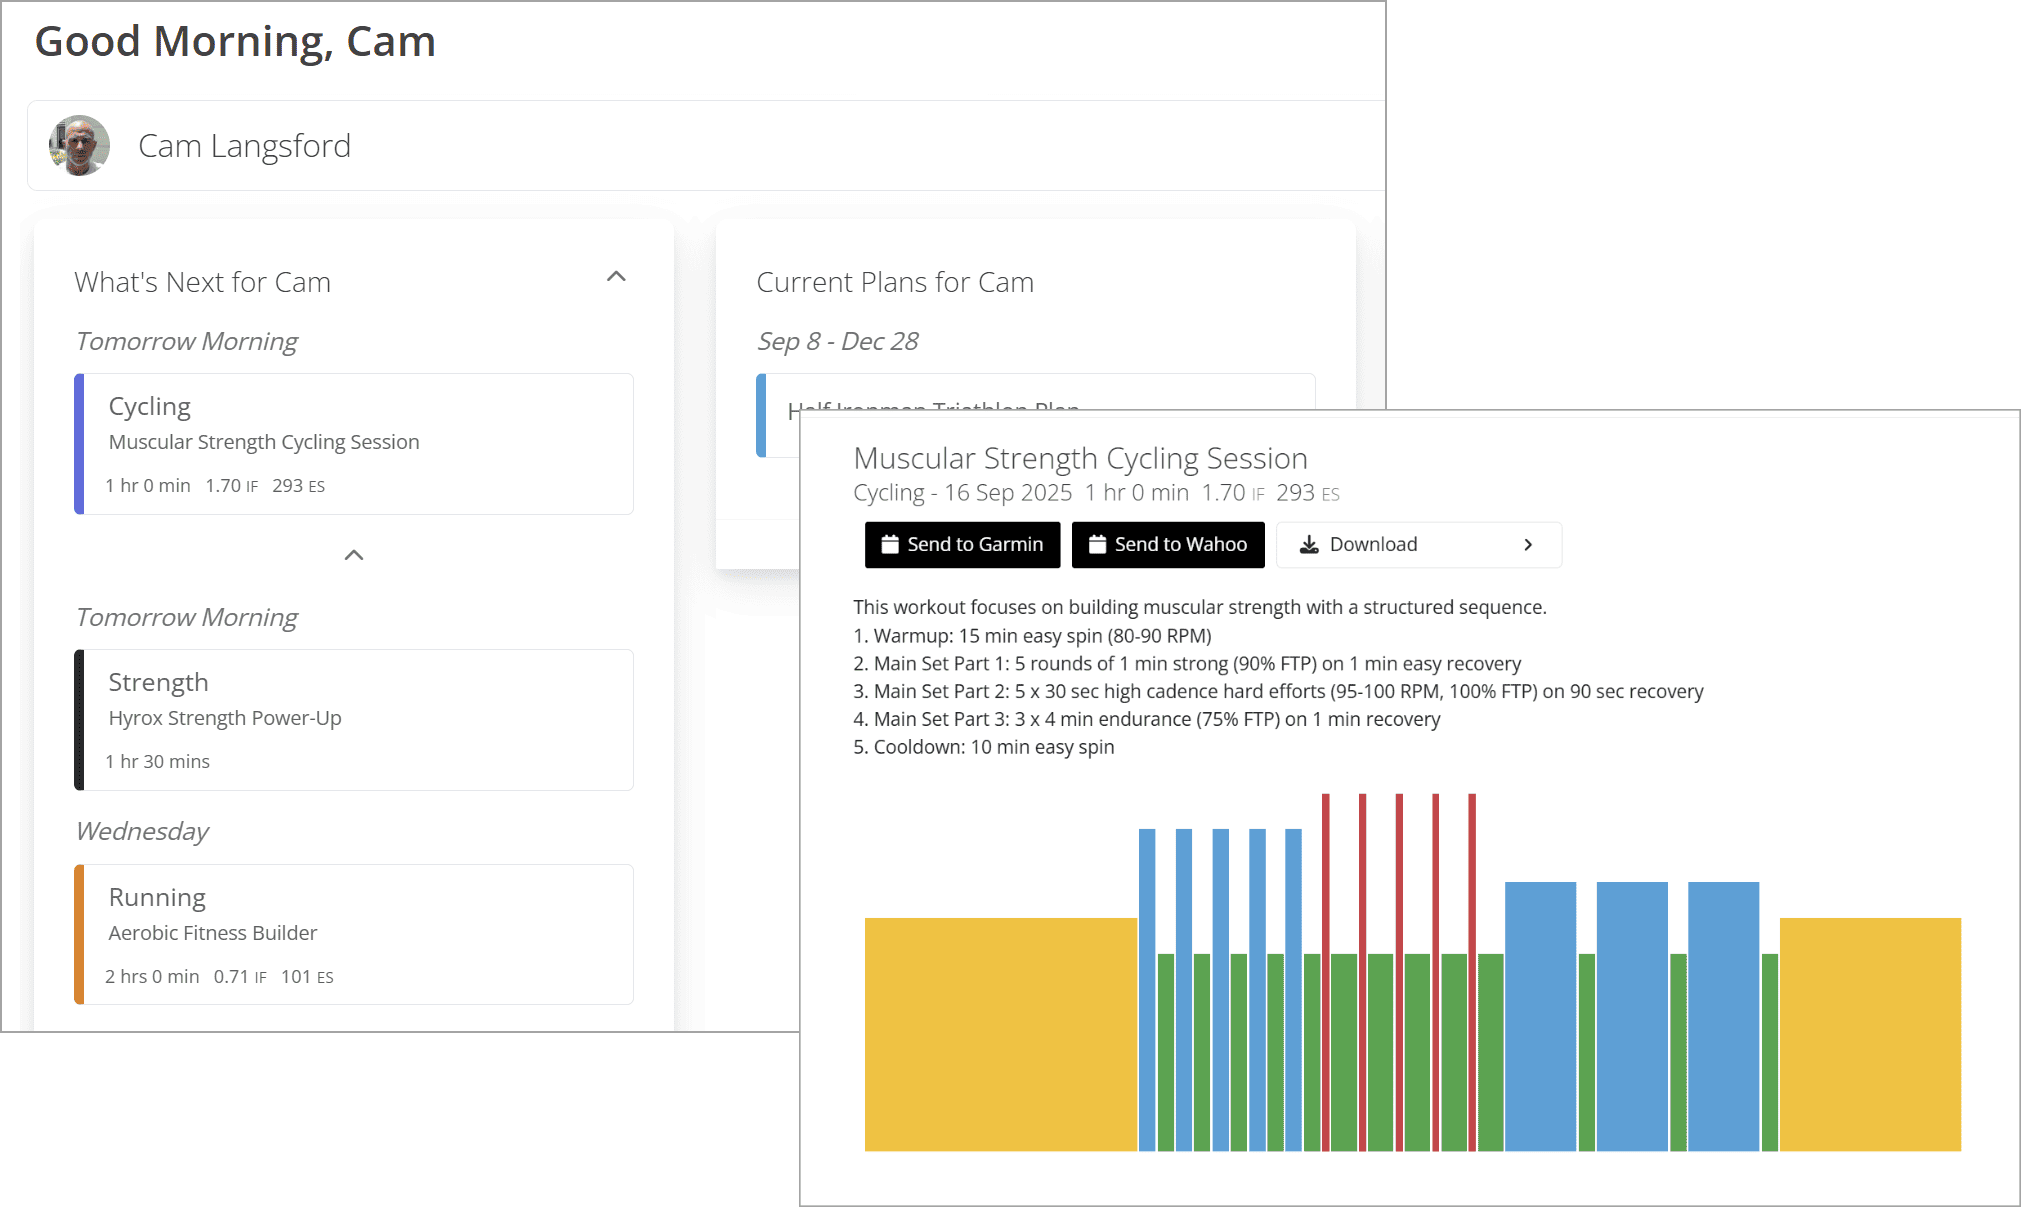This screenshot has height=1207, width=2021.
Task: Click the yellow warmup block in chart
Action: (1000, 1034)
